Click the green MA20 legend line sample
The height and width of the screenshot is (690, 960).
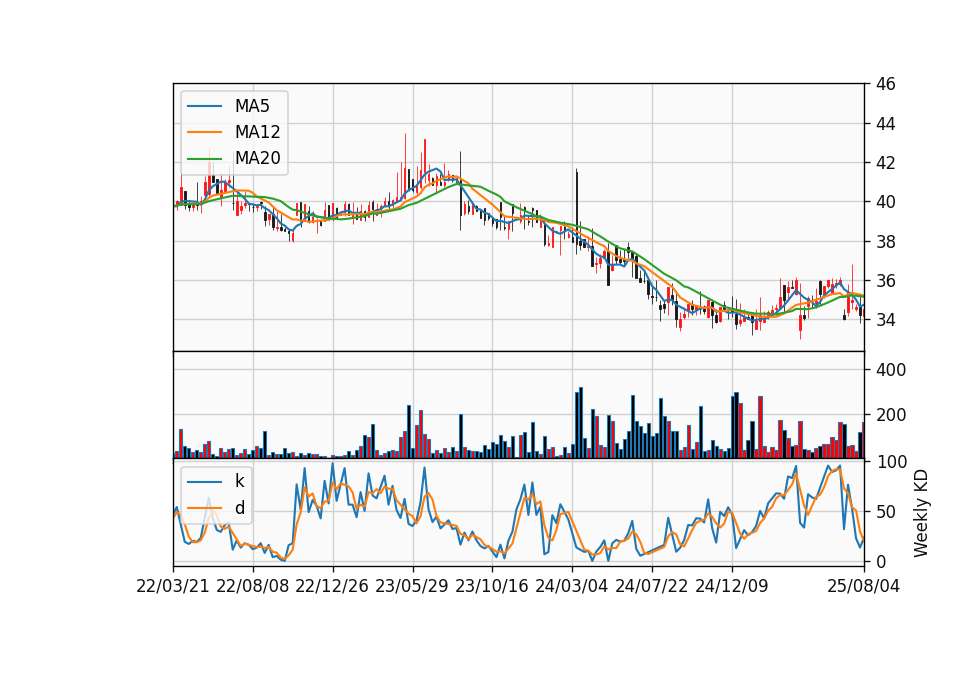pos(204,159)
